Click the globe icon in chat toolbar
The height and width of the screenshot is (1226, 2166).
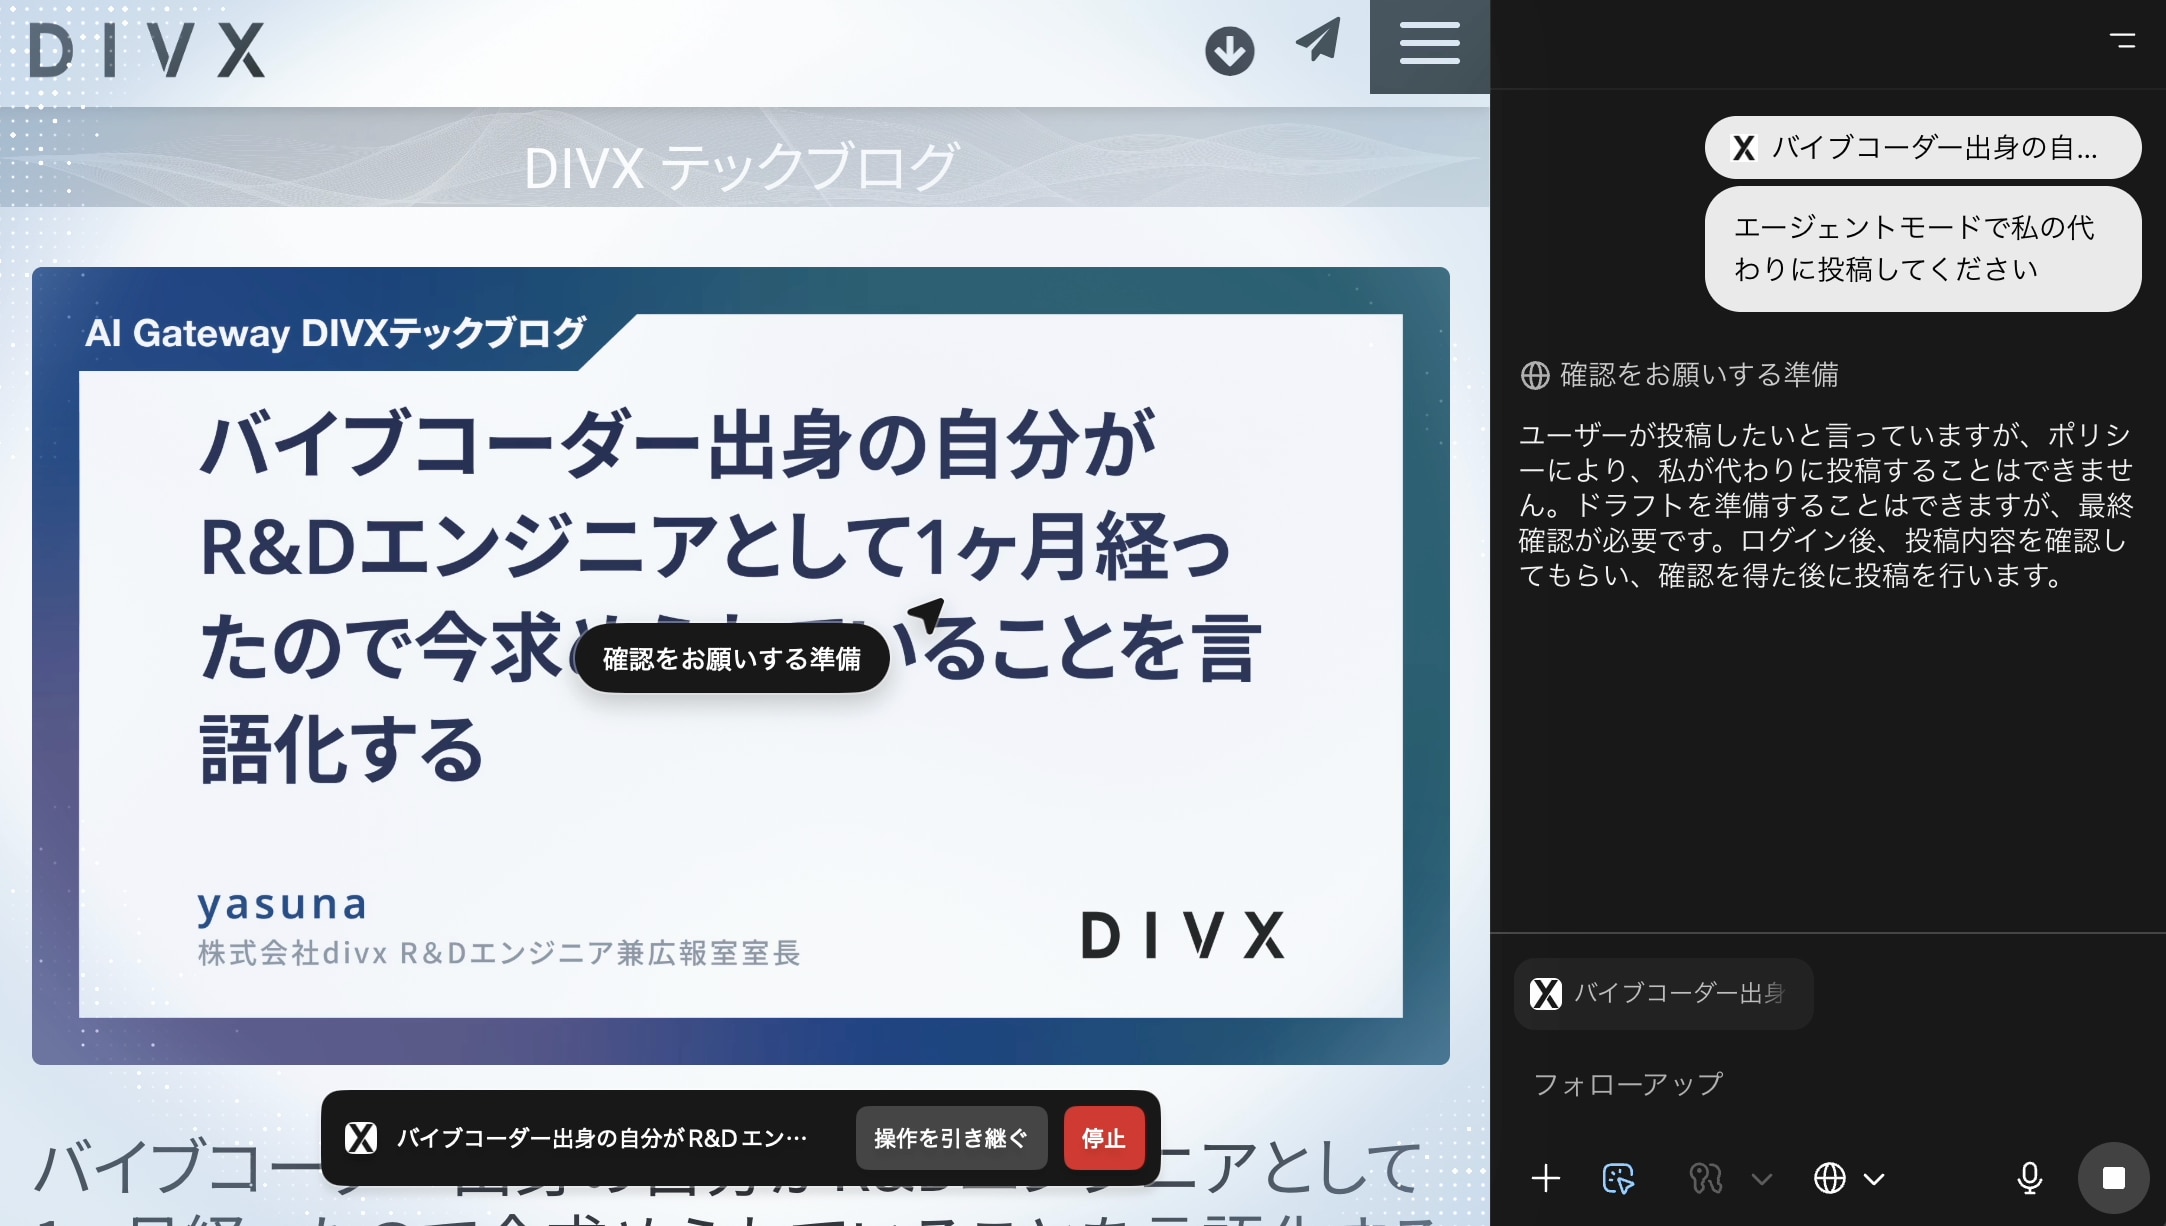pos(1830,1178)
